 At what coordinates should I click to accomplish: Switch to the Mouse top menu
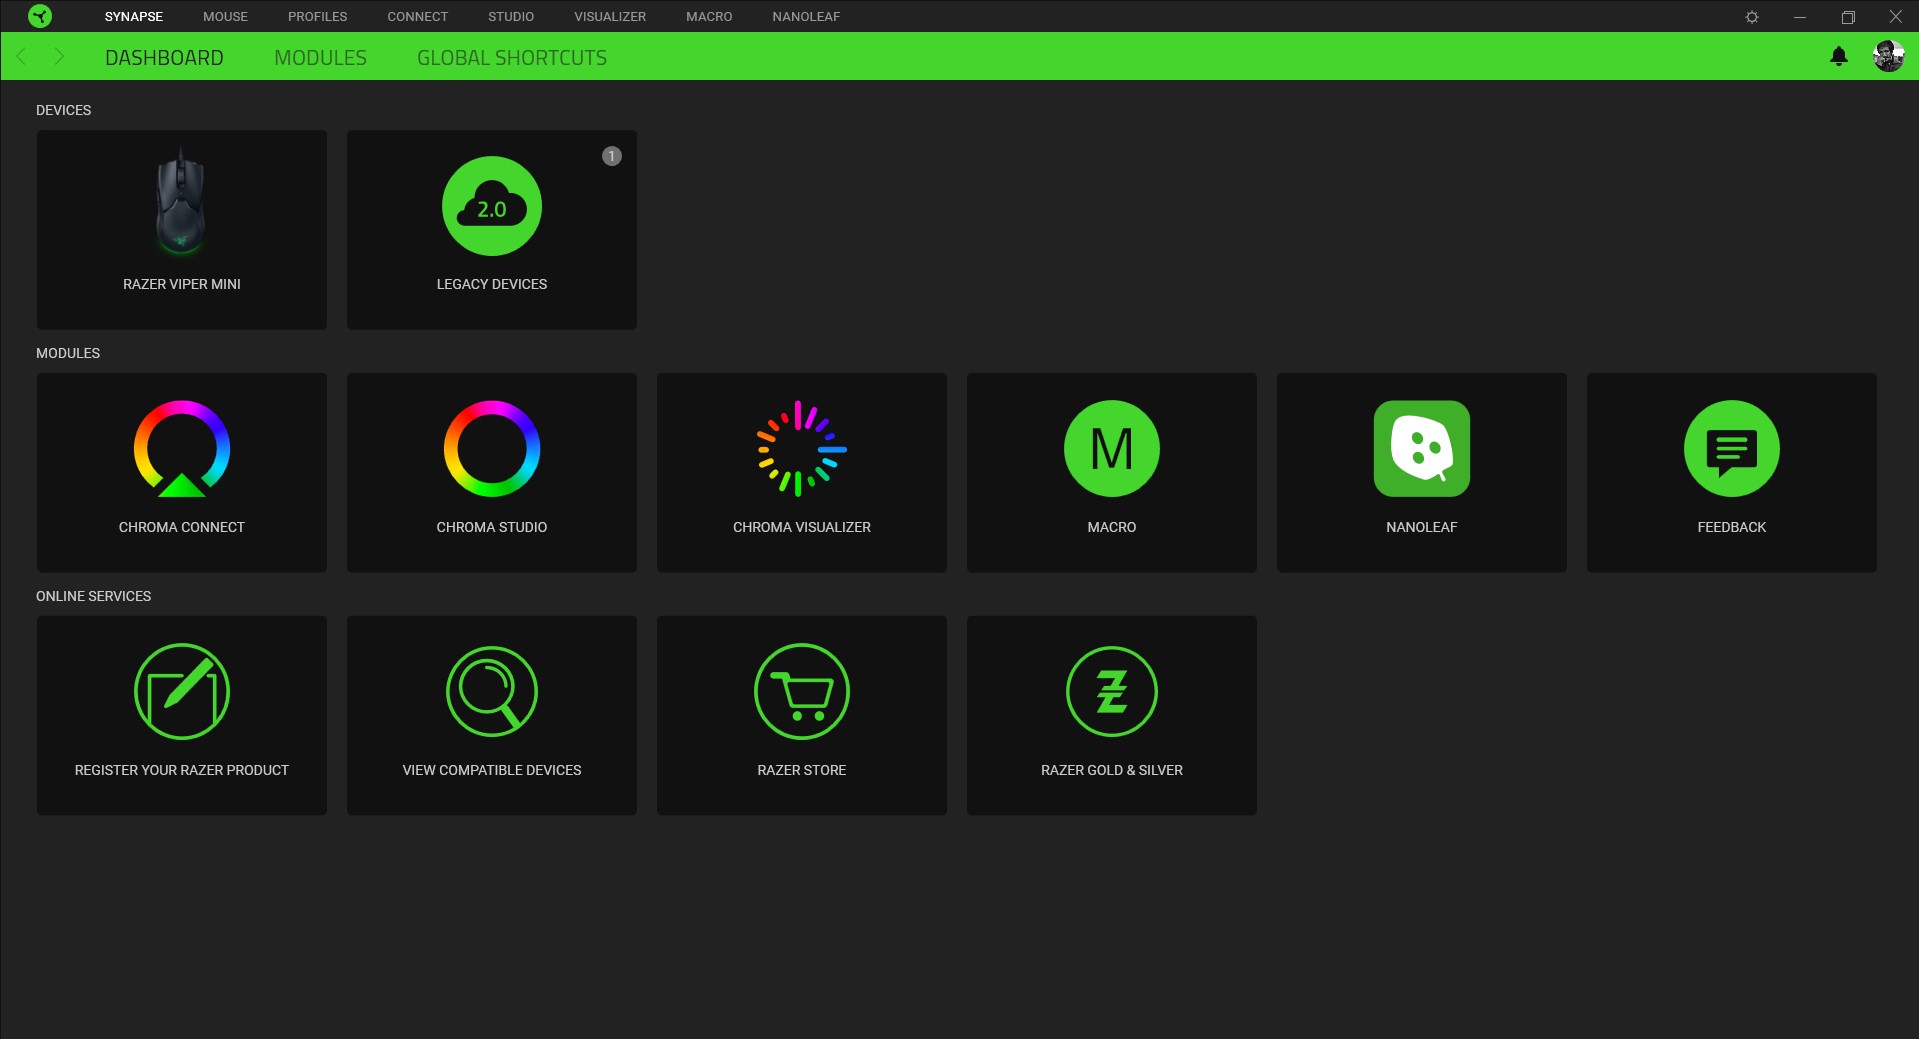point(225,17)
